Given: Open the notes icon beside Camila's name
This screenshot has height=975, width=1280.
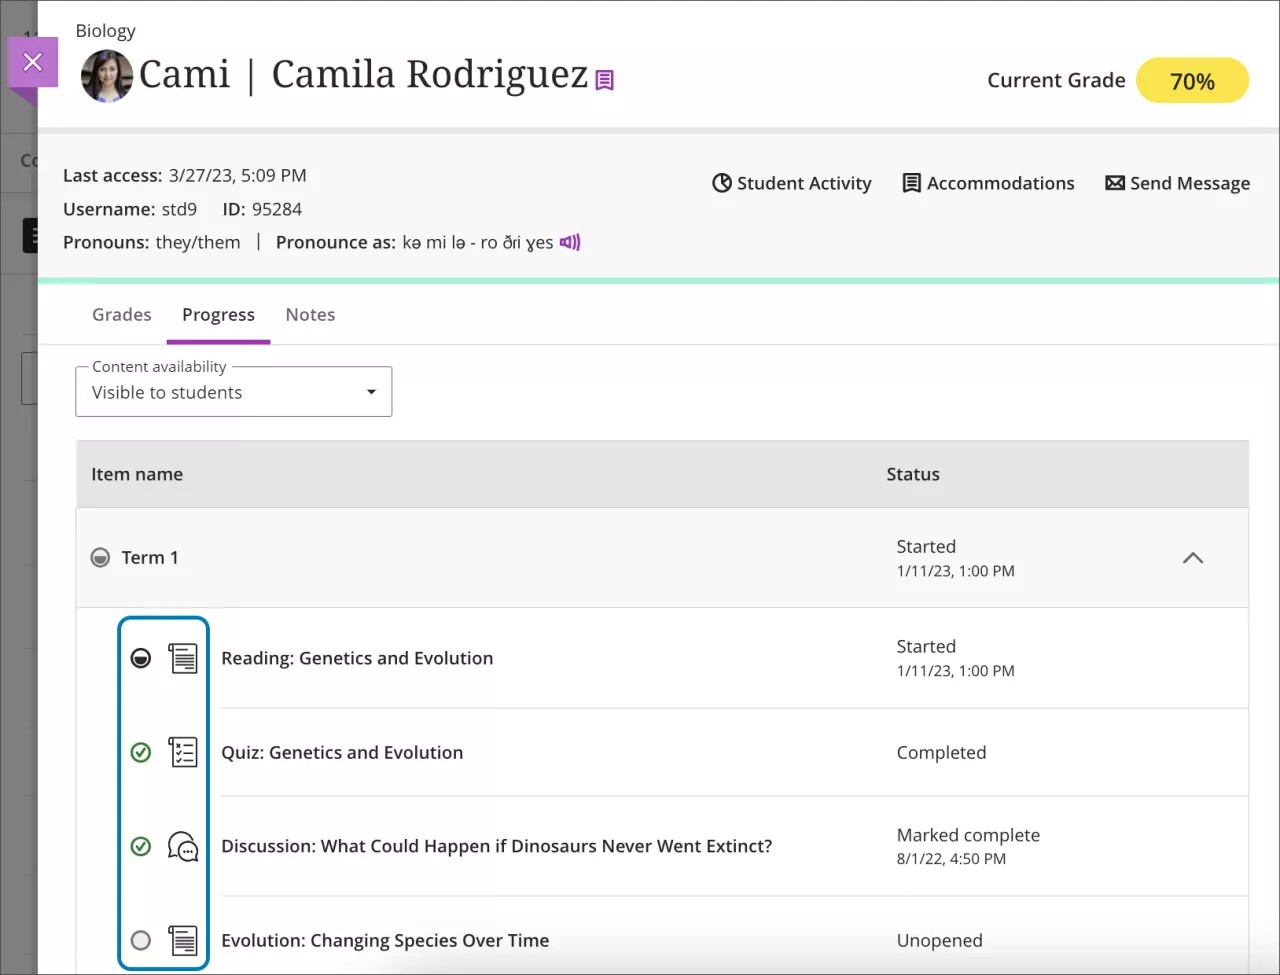Looking at the screenshot, I should tap(603, 80).
